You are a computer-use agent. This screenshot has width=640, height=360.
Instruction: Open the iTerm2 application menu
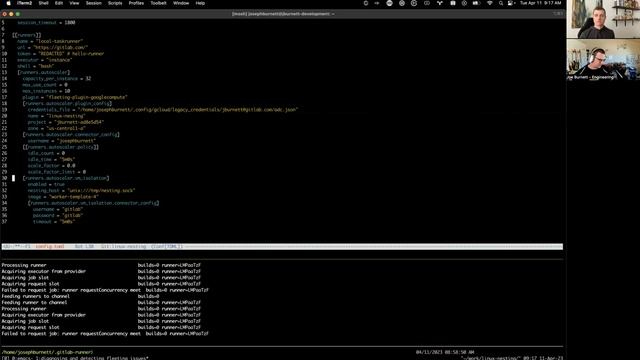[x=24, y=3]
